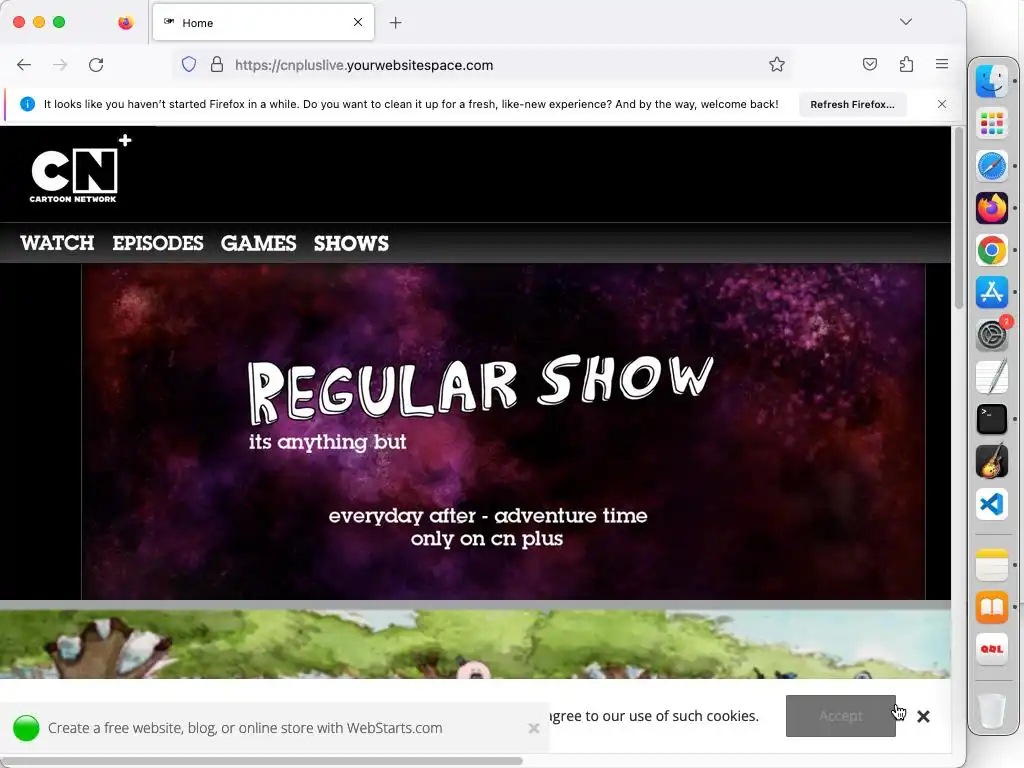The width and height of the screenshot is (1024, 768).
Task: Select the Home browser tab
Action: pos(263,22)
